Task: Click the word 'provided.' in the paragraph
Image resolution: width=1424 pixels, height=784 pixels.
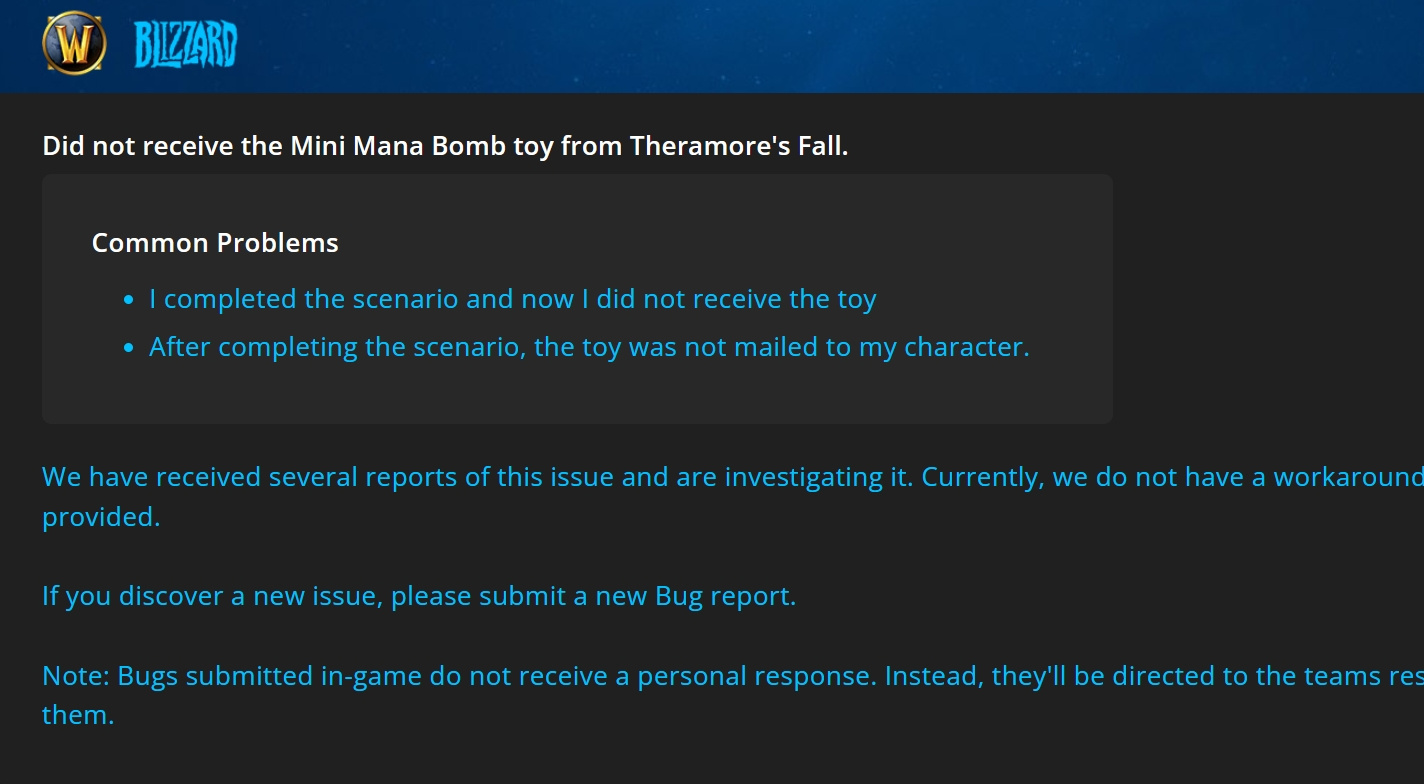Action: click(101, 517)
